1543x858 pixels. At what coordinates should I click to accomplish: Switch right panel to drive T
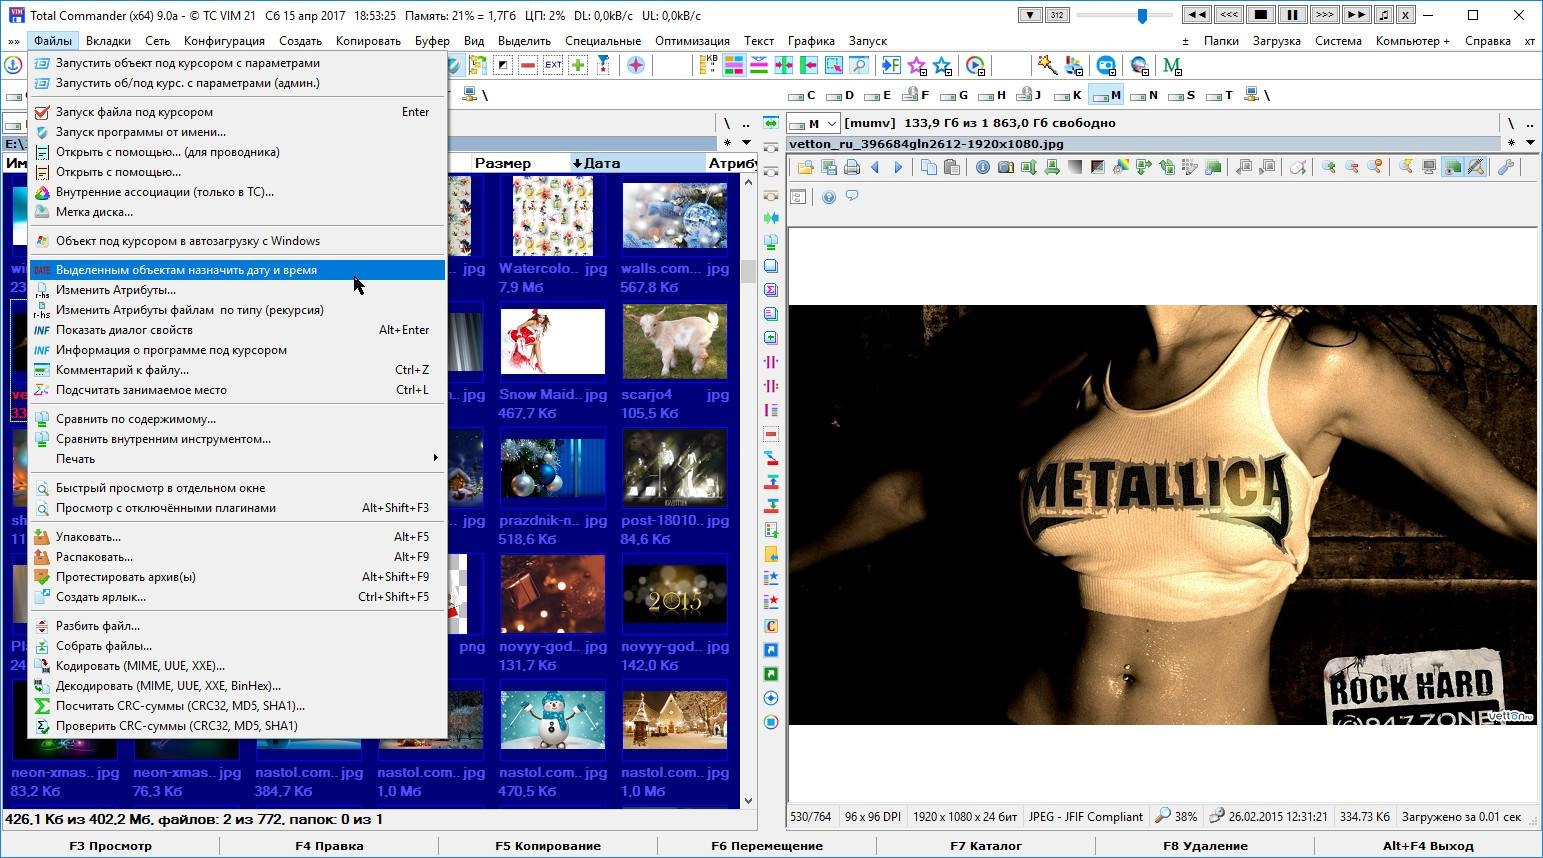(x=1221, y=95)
